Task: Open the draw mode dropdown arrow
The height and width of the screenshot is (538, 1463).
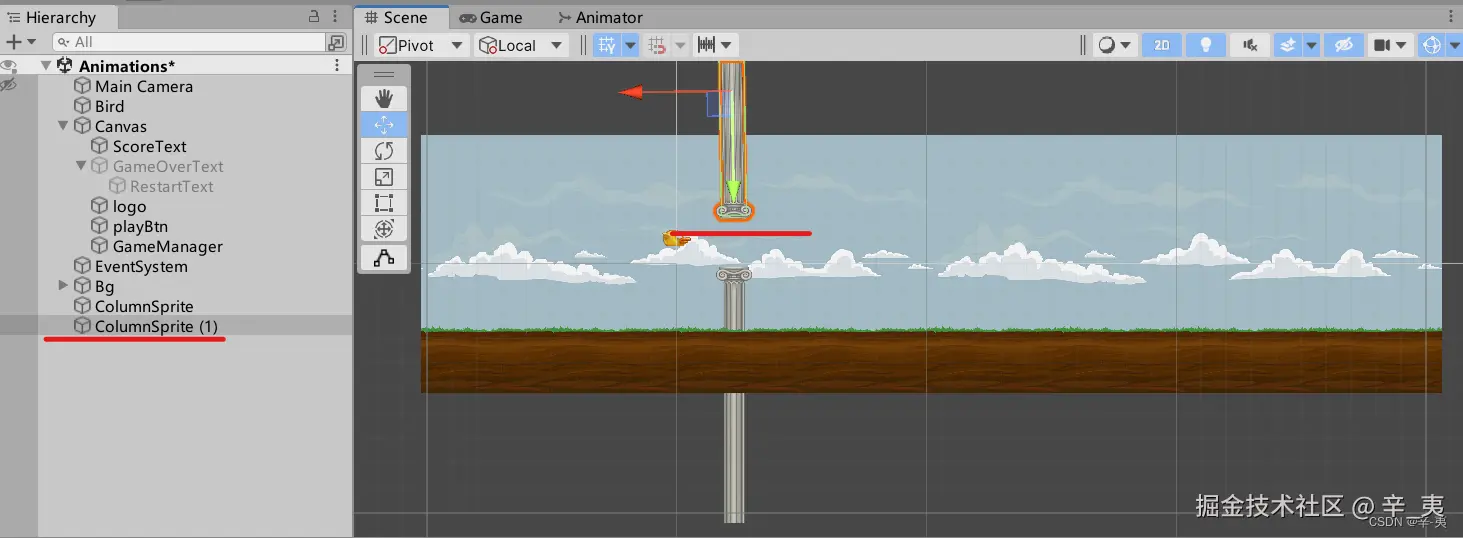Action: coord(1127,45)
